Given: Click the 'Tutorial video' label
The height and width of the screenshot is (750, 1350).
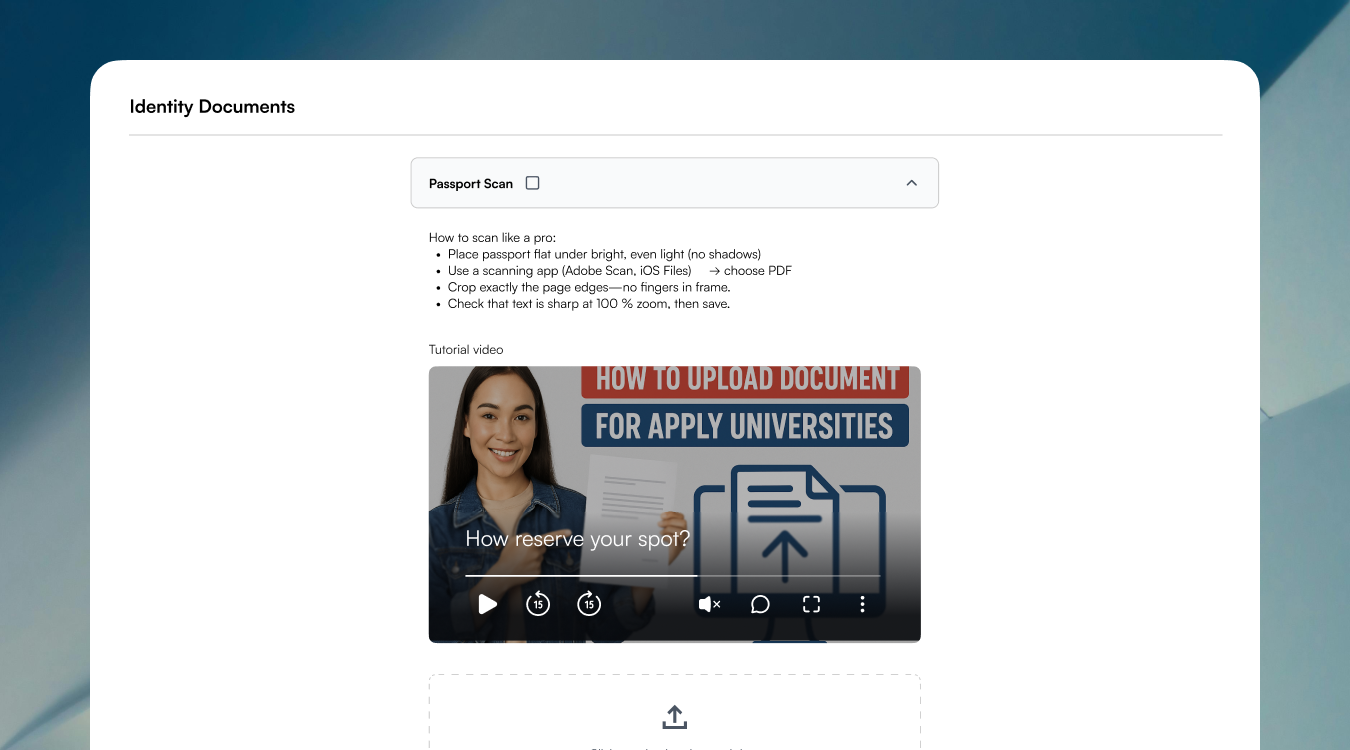Looking at the screenshot, I should (466, 350).
